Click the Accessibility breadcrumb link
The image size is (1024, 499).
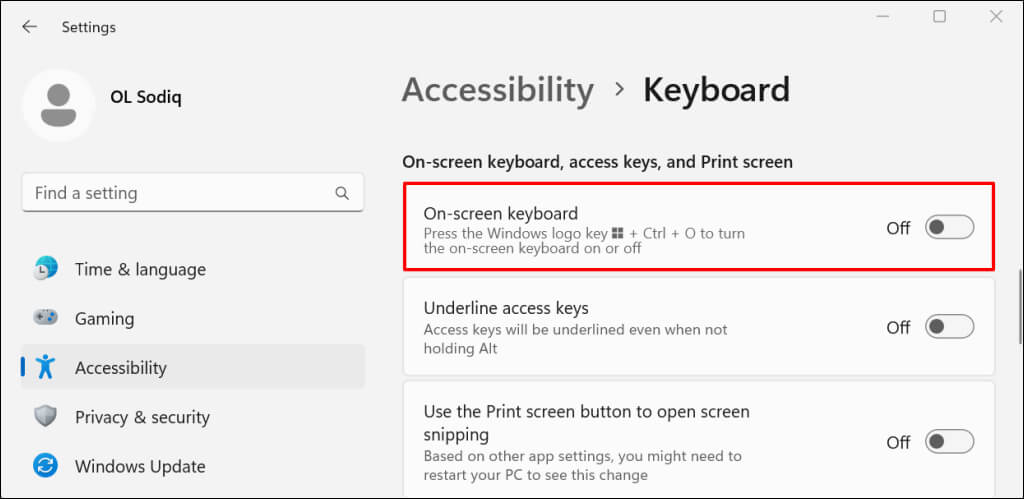(x=497, y=90)
